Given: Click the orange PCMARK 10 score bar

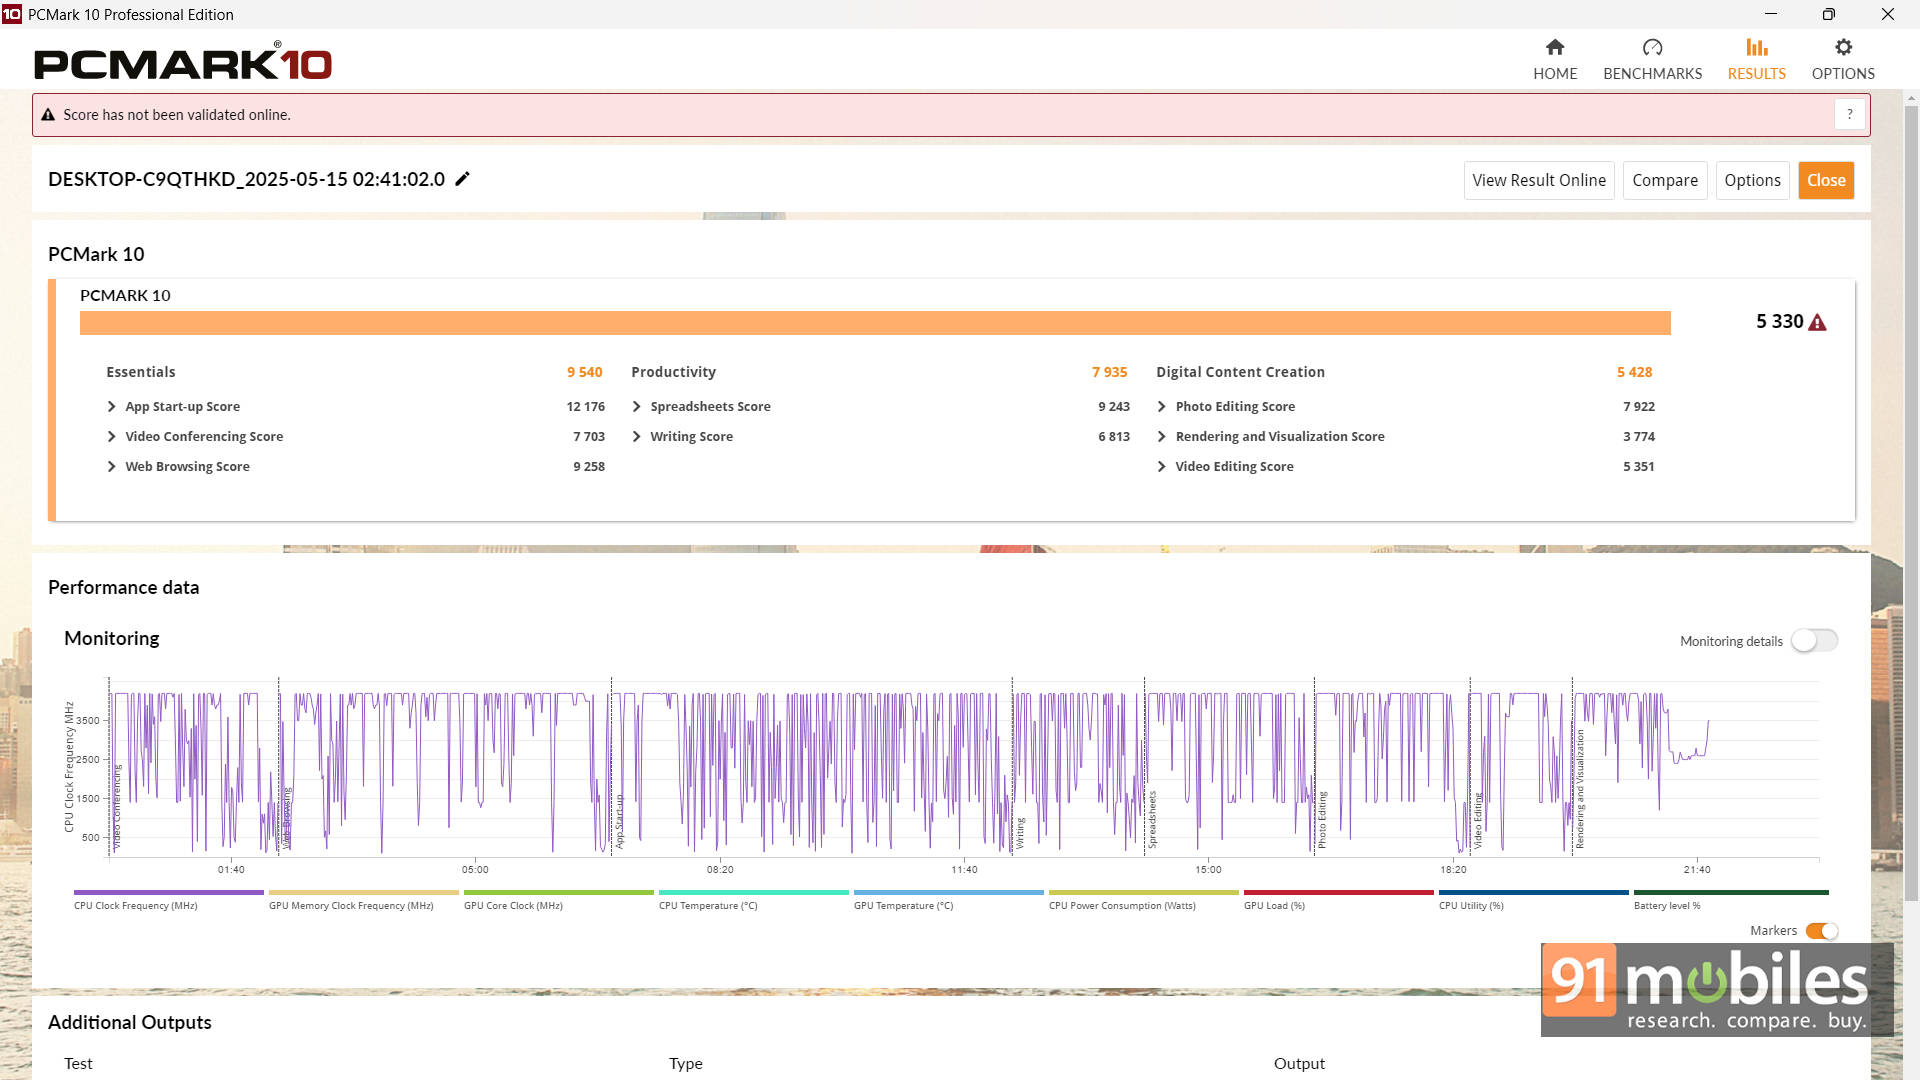Looking at the screenshot, I should click(x=875, y=323).
